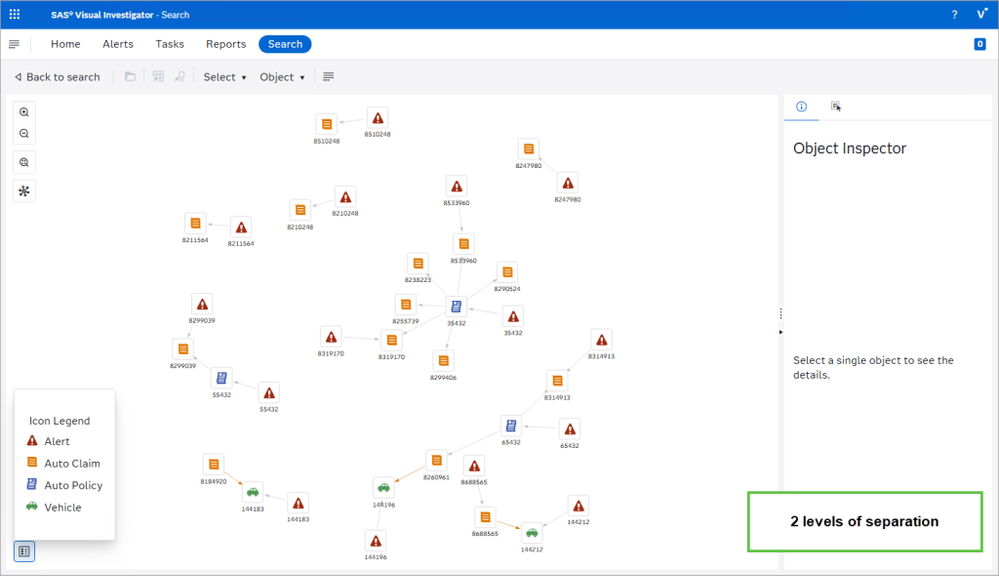Select Auto Claim node 8314913
The height and width of the screenshot is (576, 999).
pyautogui.click(x=557, y=381)
